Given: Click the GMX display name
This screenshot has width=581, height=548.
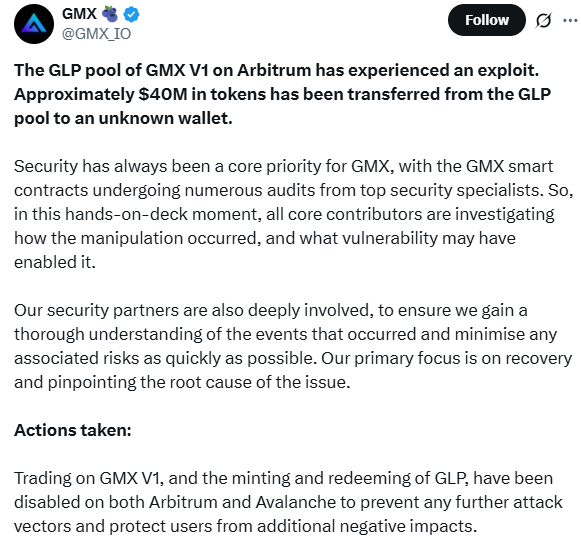Looking at the screenshot, I should tap(79, 14).
